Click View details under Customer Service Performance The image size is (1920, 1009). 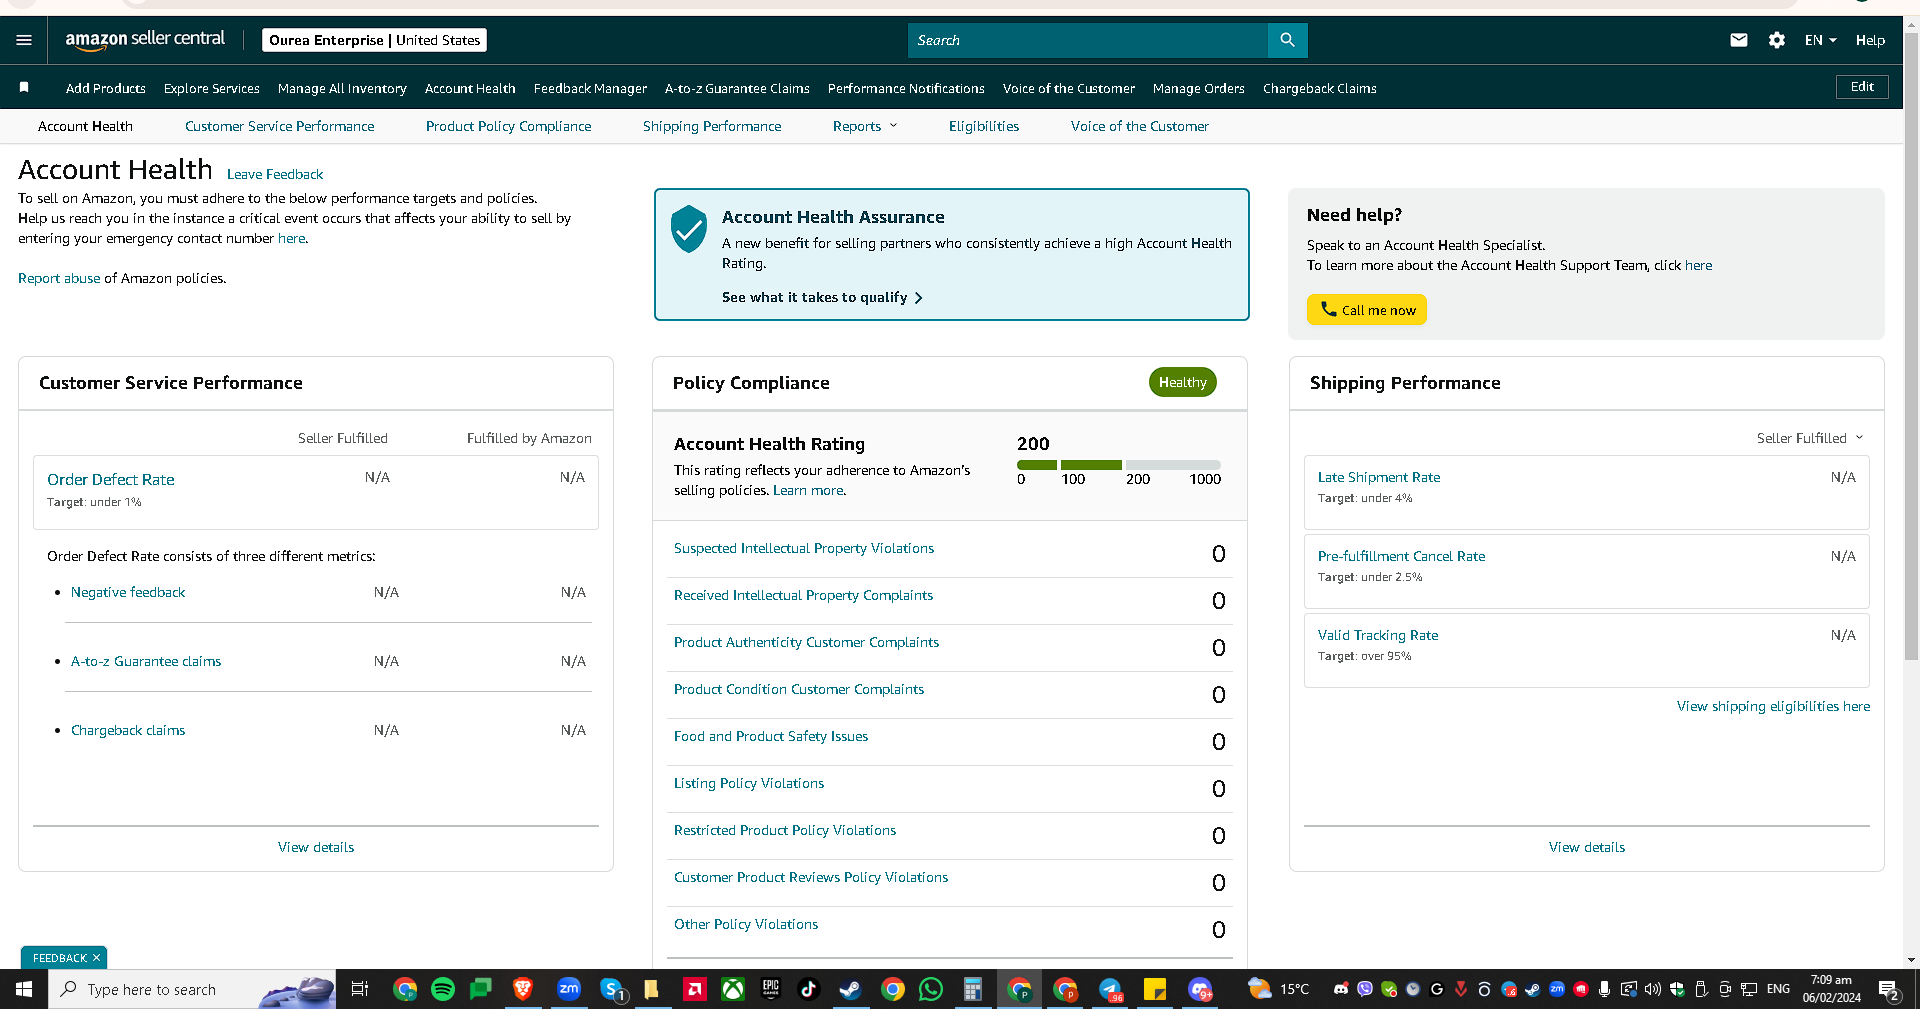316,847
